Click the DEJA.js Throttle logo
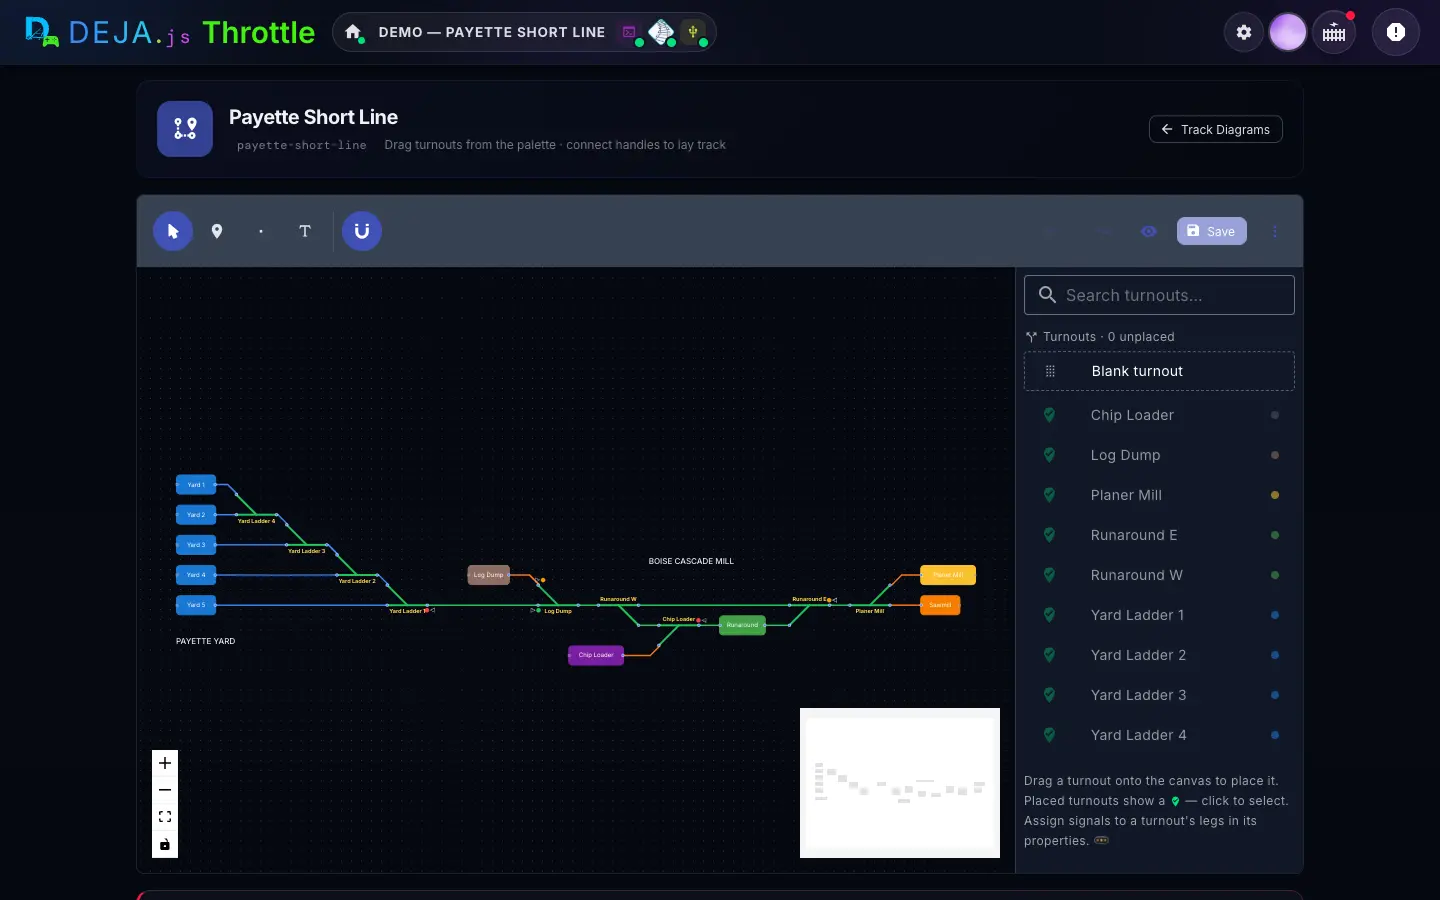The height and width of the screenshot is (900, 1440). 170,32
